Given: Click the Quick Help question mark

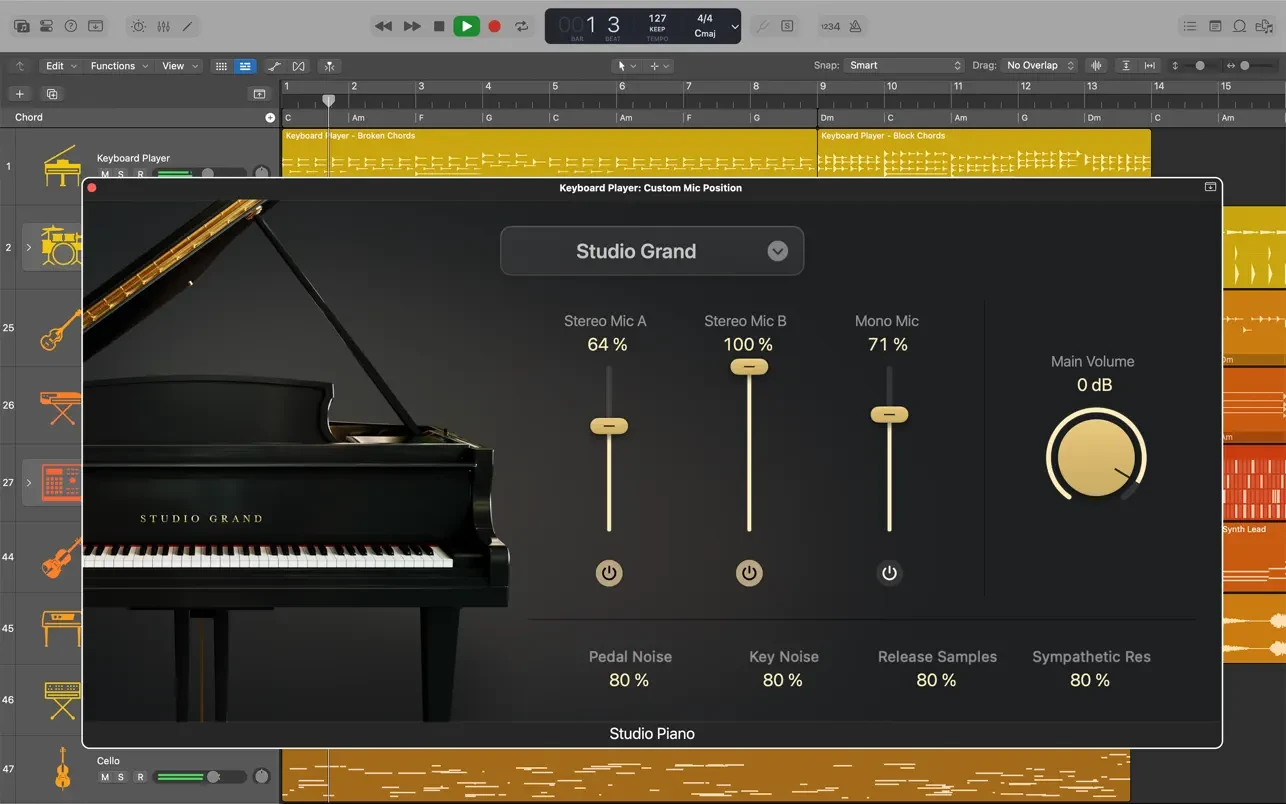Looking at the screenshot, I should click(x=70, y=26).
